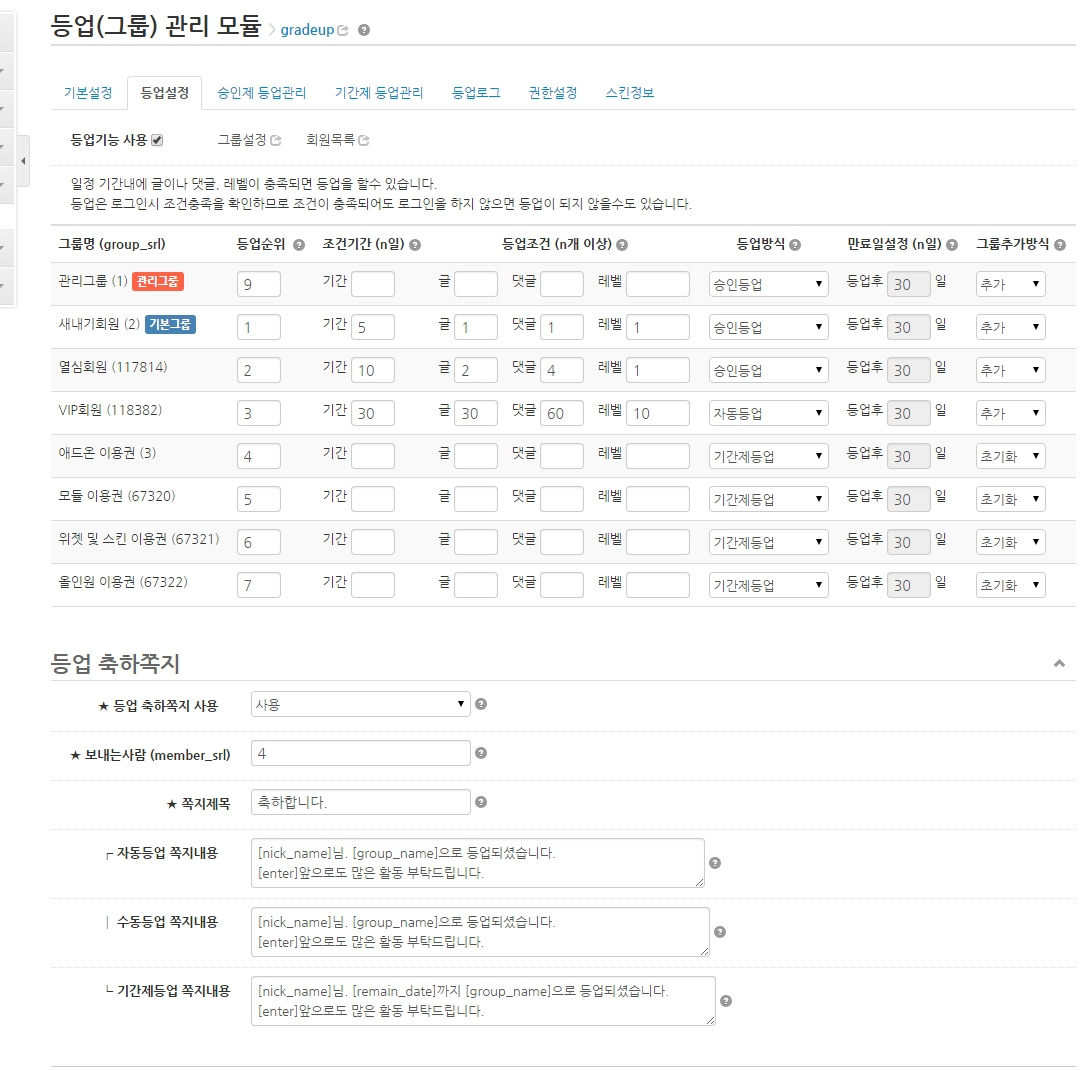Focus 글 field for 열심회원 row
The width and height of the screenshot is (1089, 1071).
476,370
